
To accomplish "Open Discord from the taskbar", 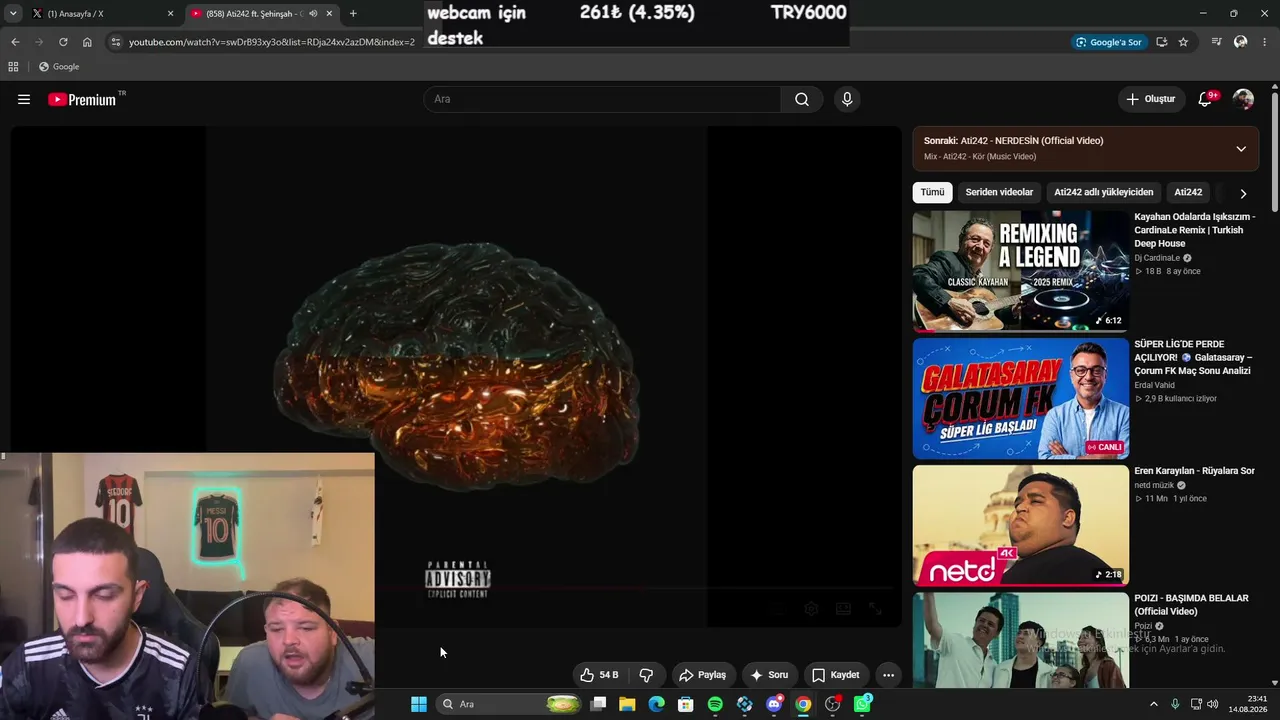I will (x=774, y=704).
